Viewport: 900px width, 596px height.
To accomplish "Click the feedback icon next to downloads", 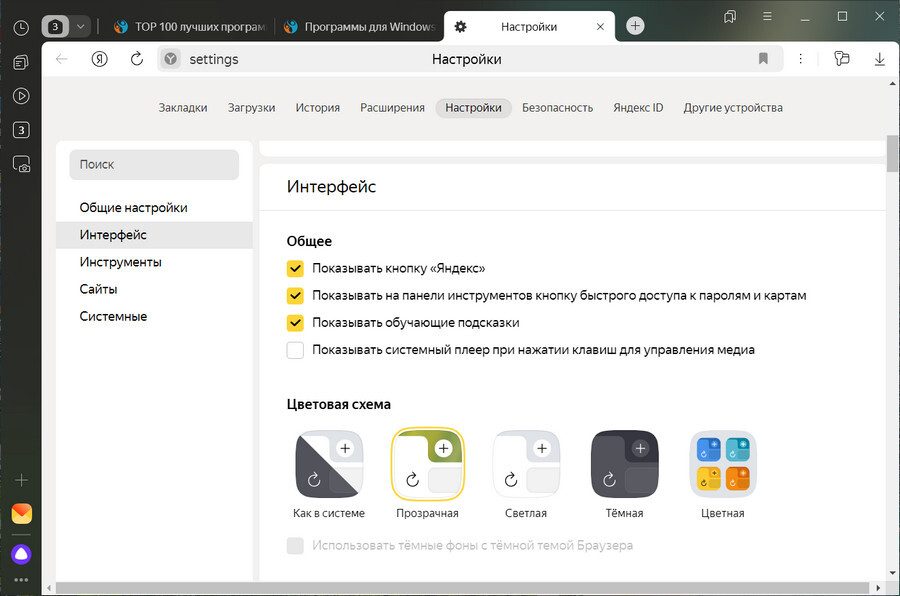I will pos(842,59).
